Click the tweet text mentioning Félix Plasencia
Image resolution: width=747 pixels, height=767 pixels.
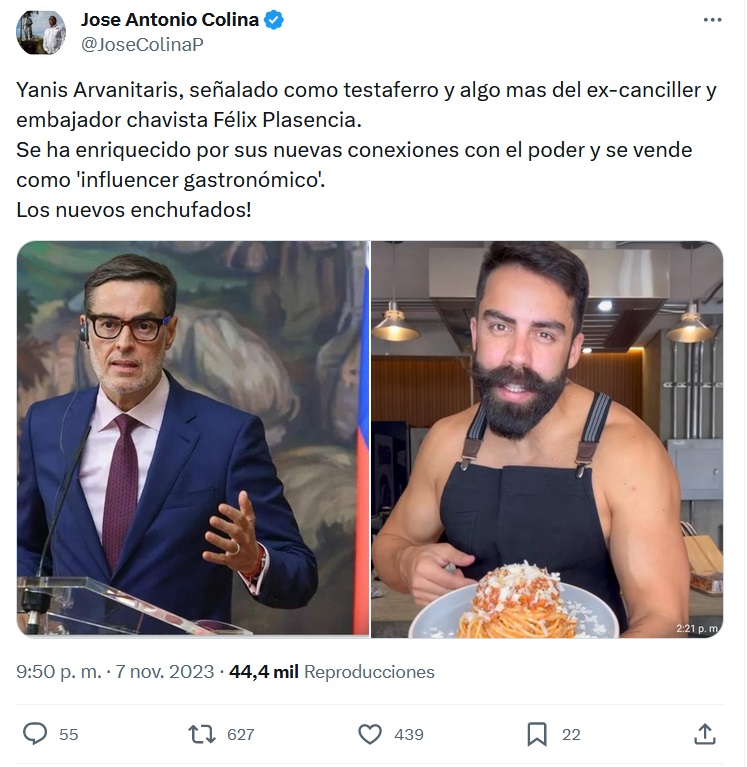point(366,150)
